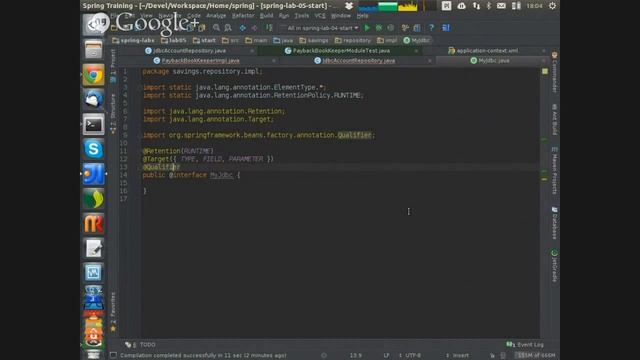Click lab05 breadcrumb in navigation bar
The width and height of the screenshot is (640, 360).
click(174, 40)
